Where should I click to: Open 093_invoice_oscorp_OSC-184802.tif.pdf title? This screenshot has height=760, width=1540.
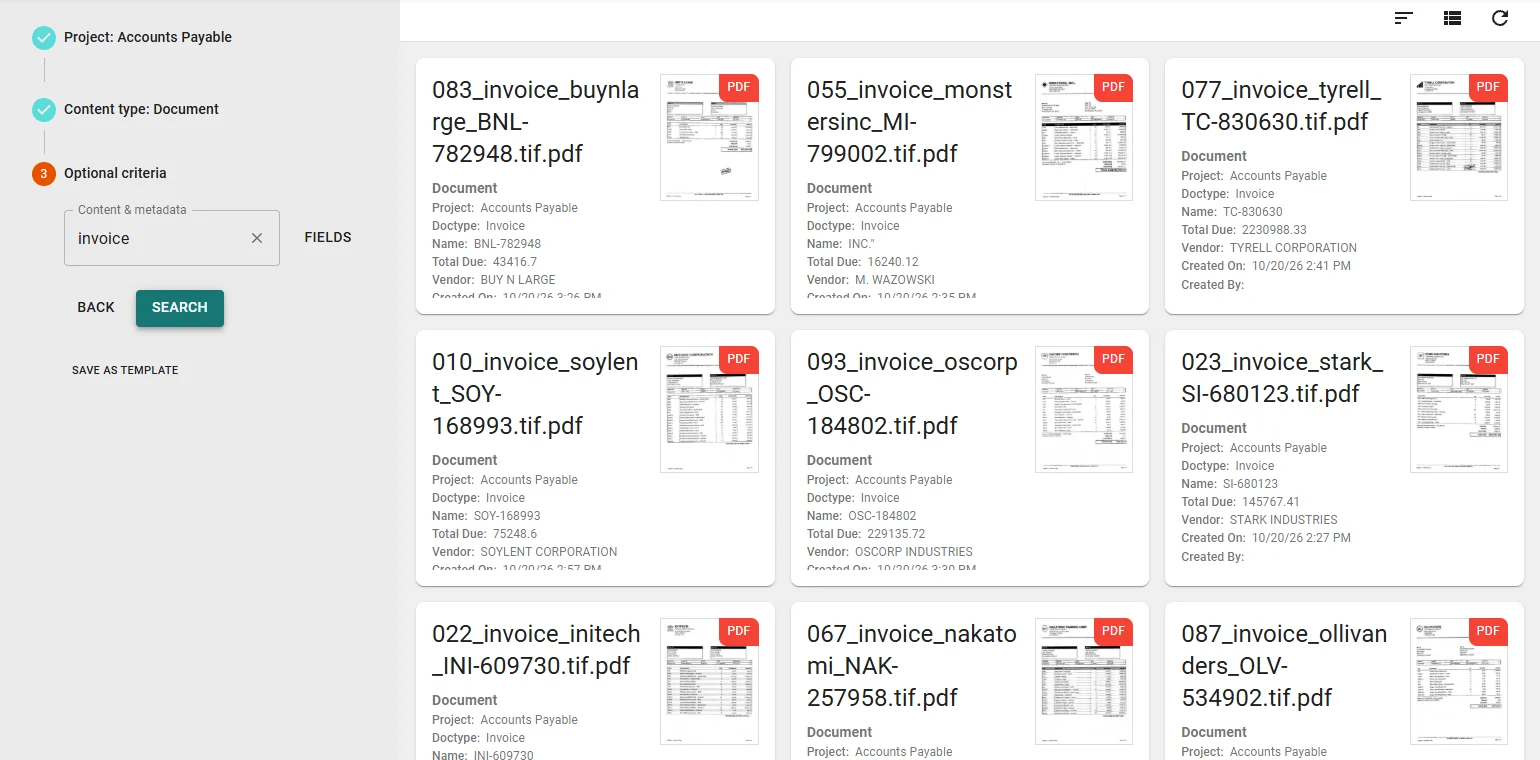[912, 394]
